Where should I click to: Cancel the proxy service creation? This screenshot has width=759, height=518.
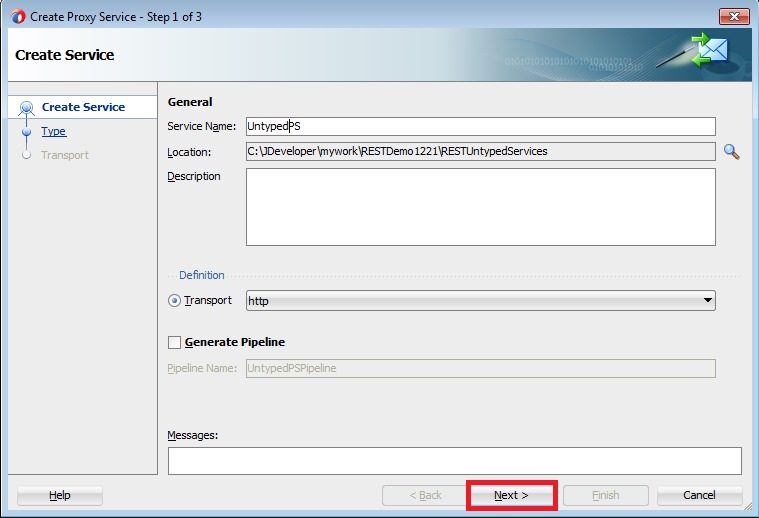tap(699, 495)
